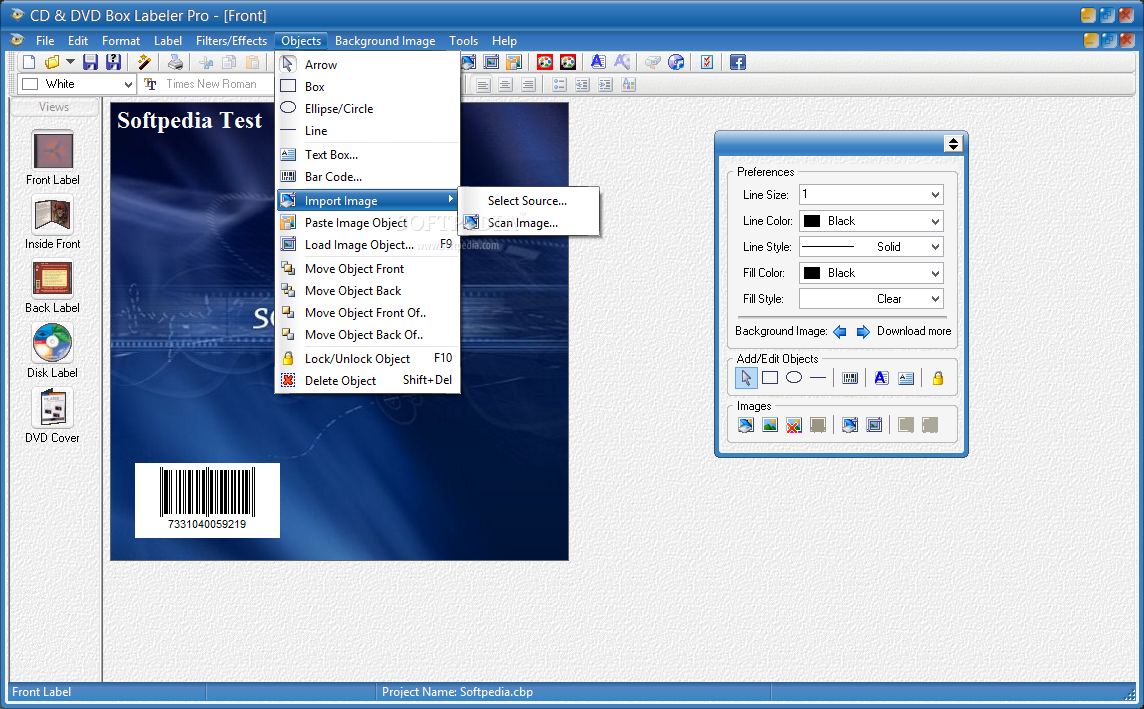Select the Softpedia Test title text on canvas
1144x709 pixels.
(x=190, y=120)
